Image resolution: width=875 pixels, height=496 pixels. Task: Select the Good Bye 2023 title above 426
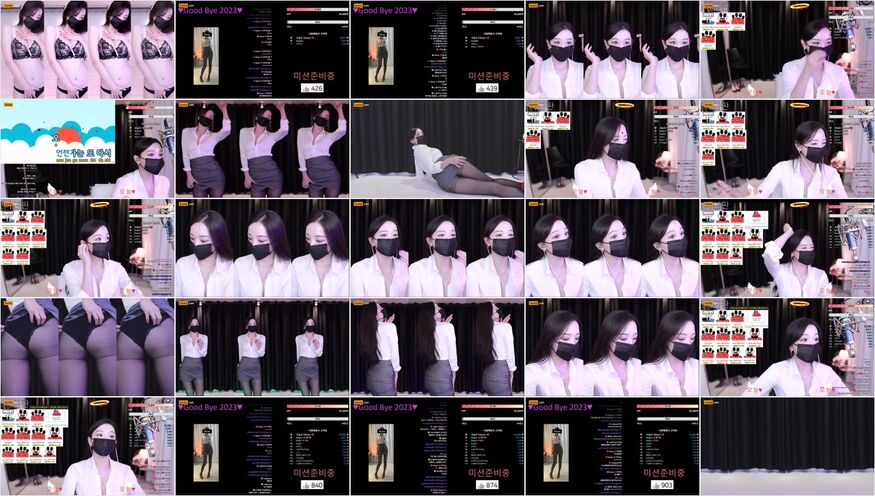pos(210,11)
